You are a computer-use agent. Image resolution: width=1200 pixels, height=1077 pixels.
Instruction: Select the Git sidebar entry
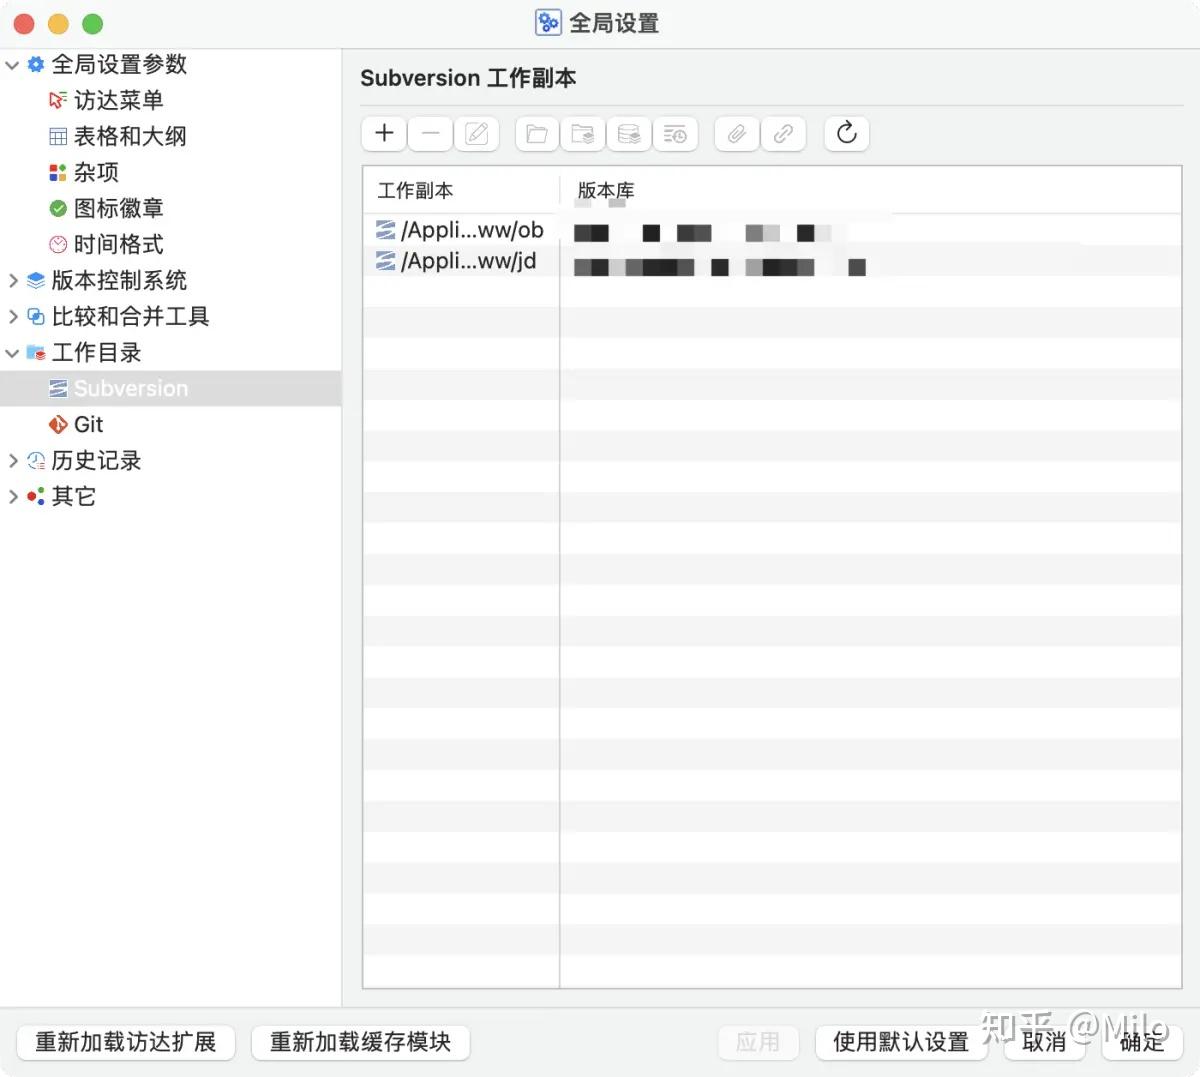click(x=88, y=424)
